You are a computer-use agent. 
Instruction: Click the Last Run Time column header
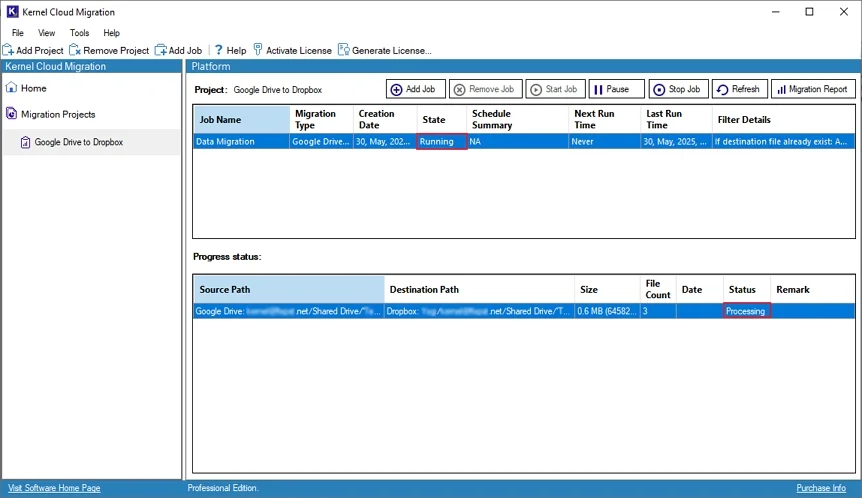pos(676,119)
